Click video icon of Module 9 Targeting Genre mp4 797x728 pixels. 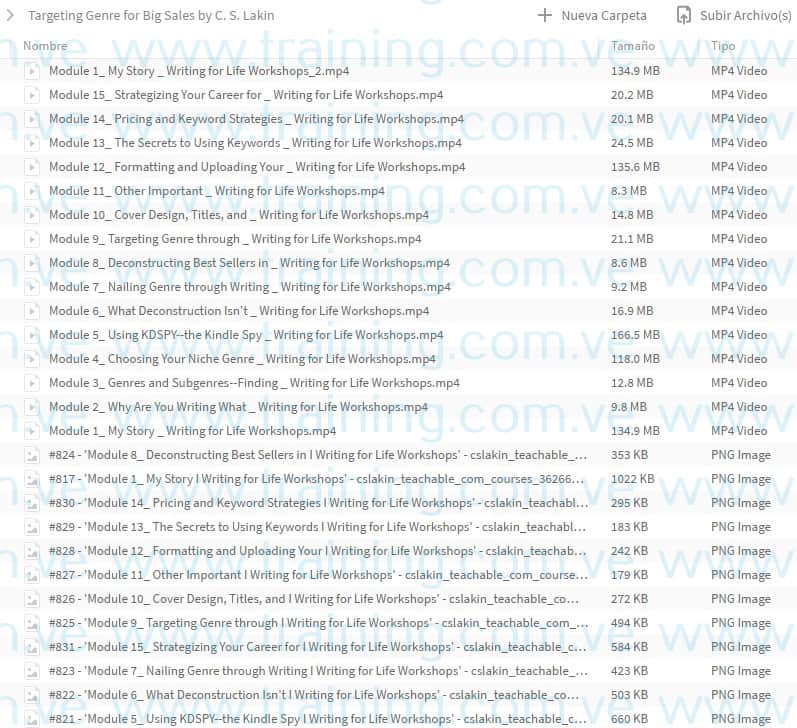(x=32, y=239)
